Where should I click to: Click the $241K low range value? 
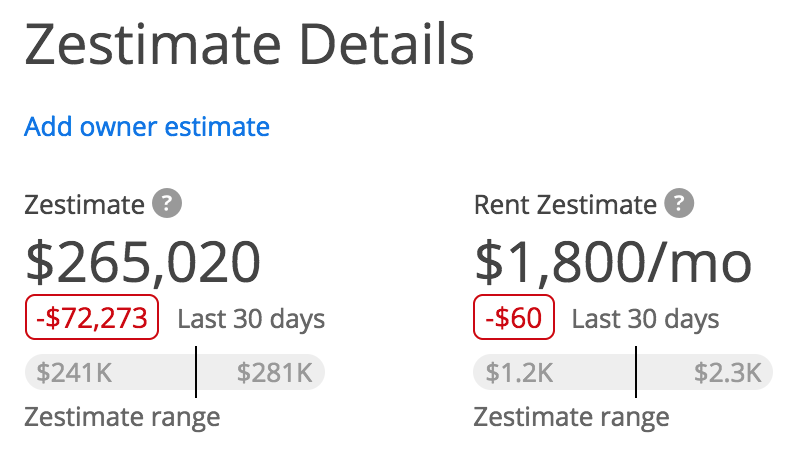[74, 373]
